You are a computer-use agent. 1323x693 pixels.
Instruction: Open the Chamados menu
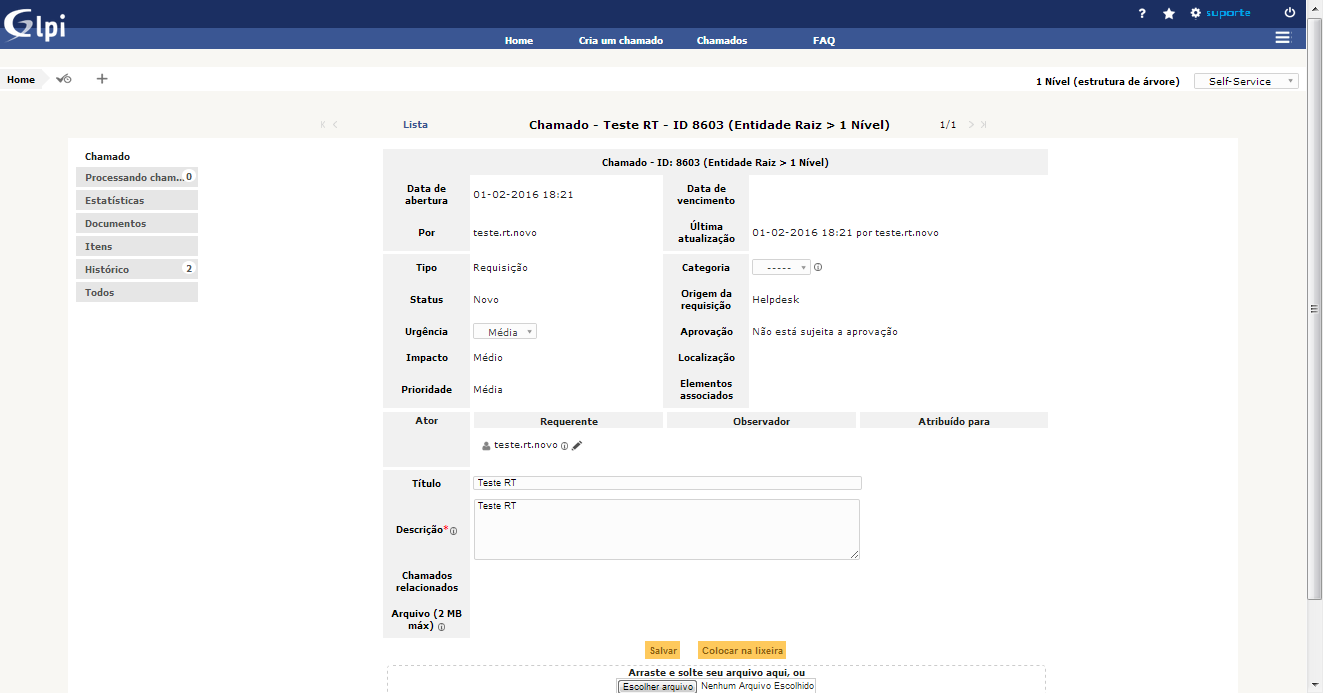click(x=721, y=41)
